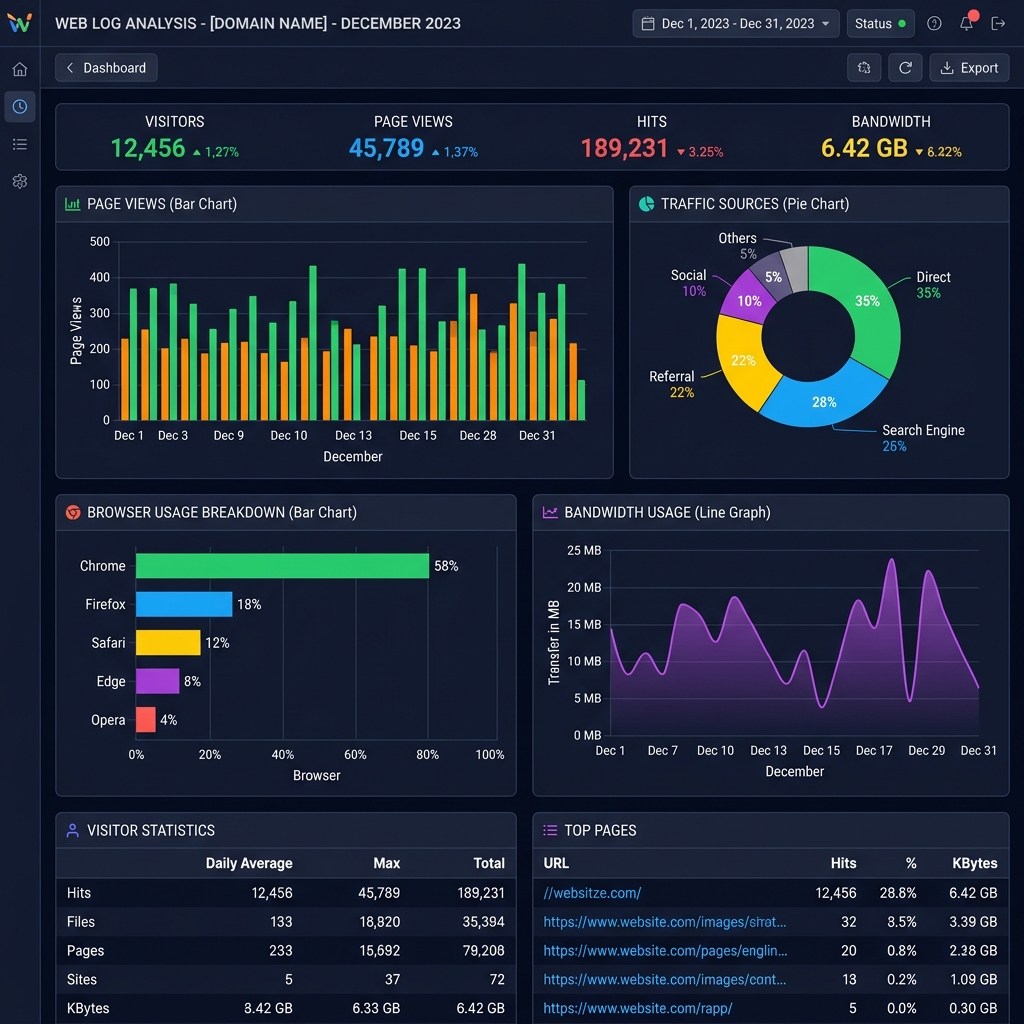Screen dimensions: 1024x1024
Task: Click the Visitor Statistics person icon
Action: pyautogui.click(x=72, y=831)
